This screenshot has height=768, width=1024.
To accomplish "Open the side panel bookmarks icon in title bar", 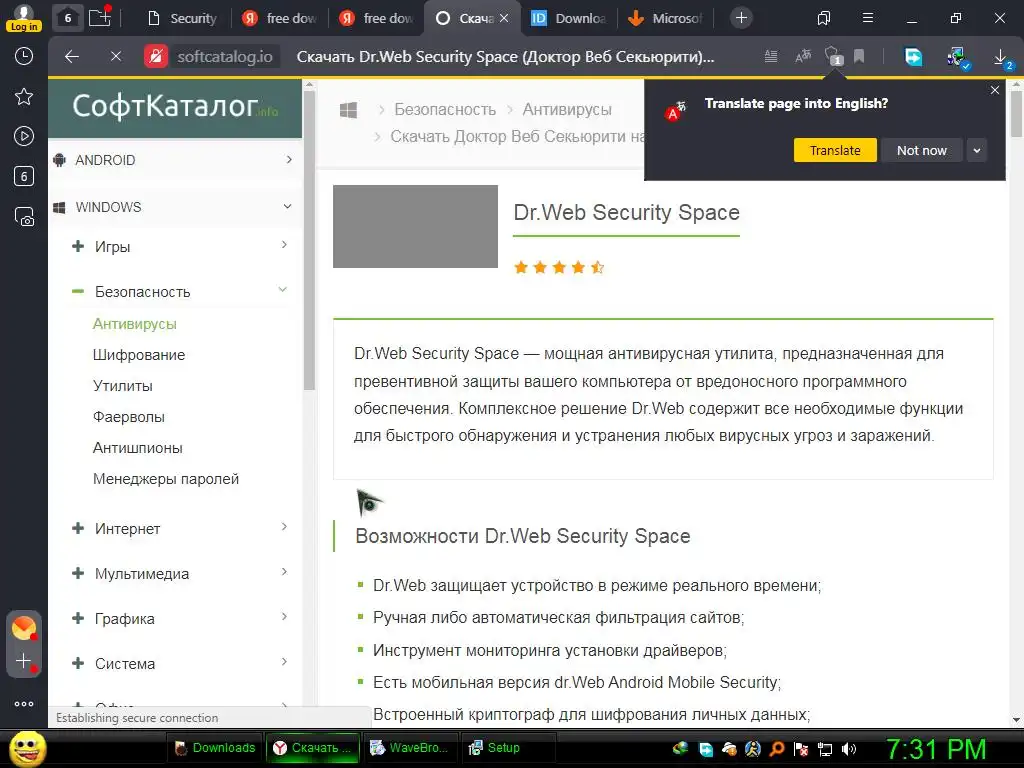I will pyautogui.click(x=824, y=18).
